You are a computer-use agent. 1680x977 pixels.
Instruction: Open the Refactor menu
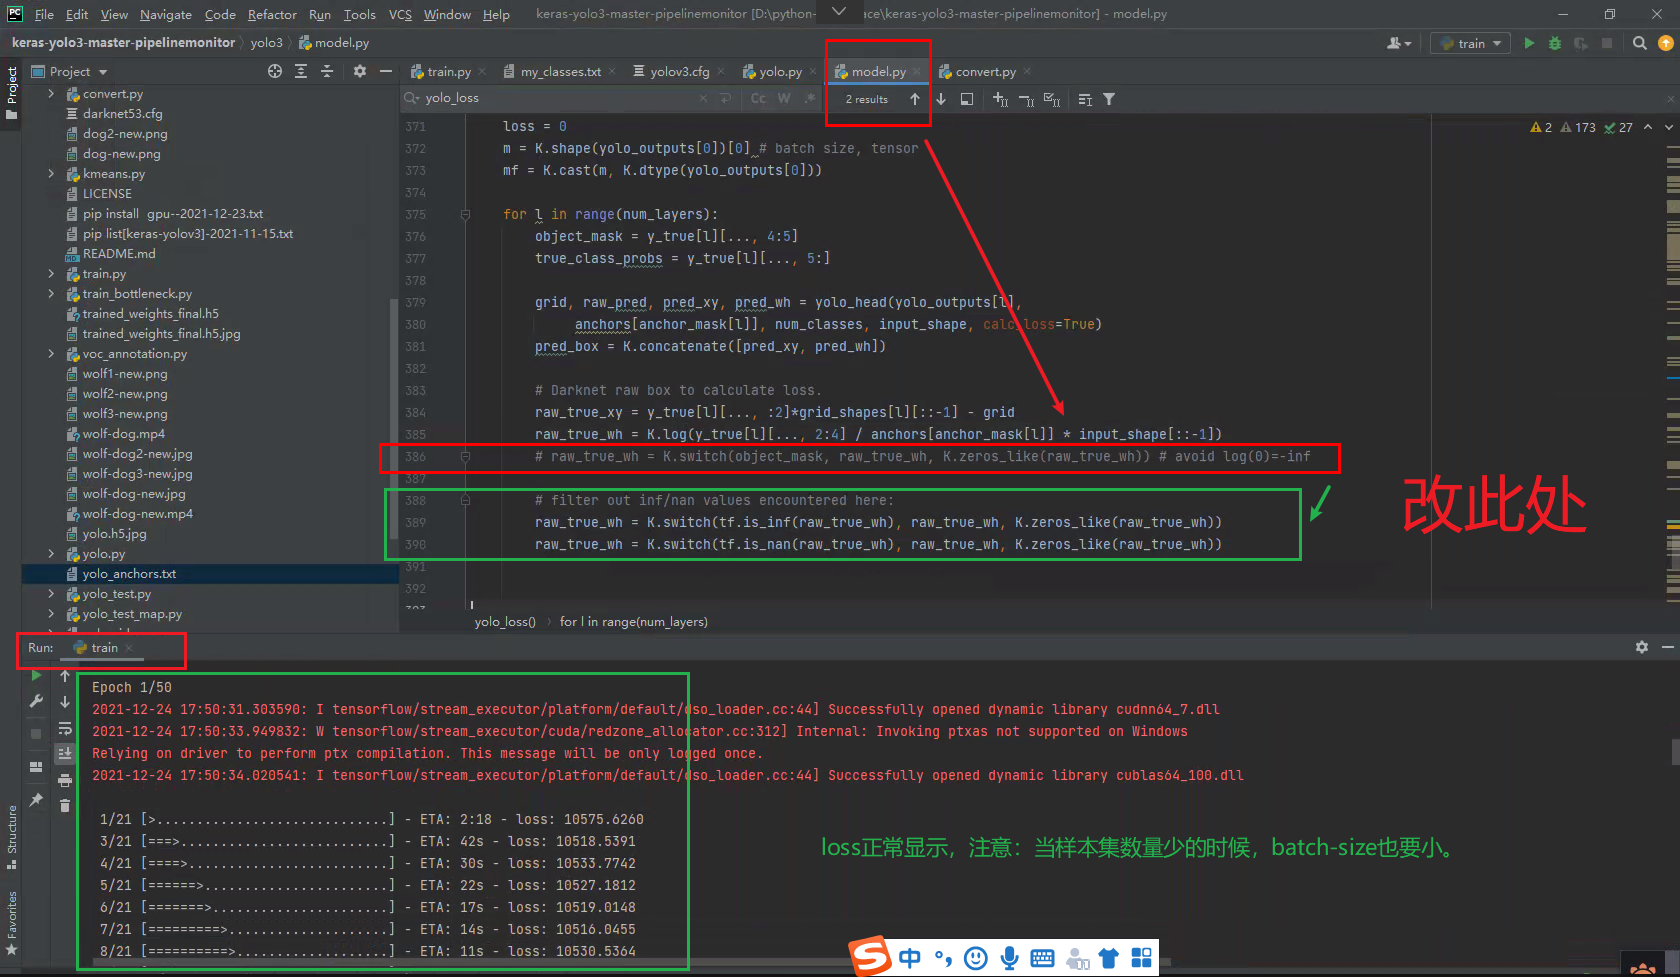[x=272, y=14]
